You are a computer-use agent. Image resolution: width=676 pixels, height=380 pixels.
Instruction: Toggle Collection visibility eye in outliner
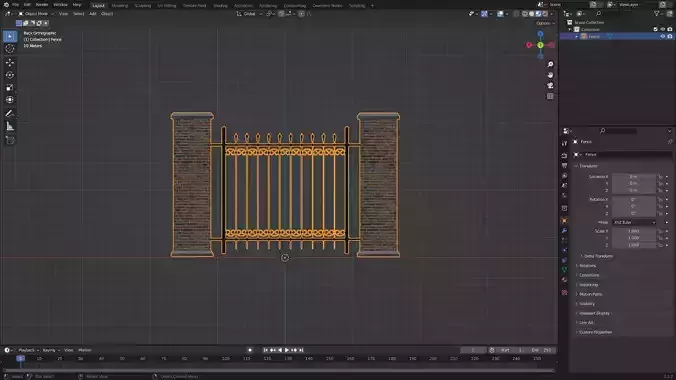(663, 29)
